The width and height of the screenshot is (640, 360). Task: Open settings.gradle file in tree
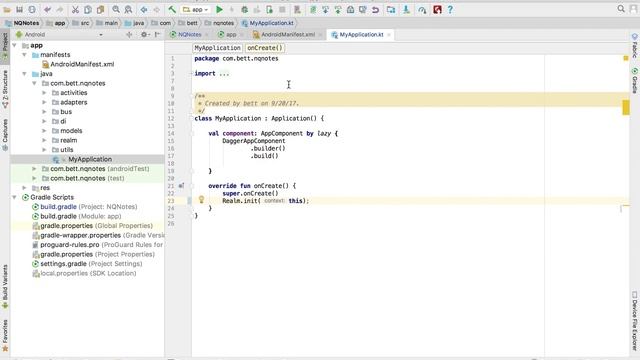click(x=87, y=264)
